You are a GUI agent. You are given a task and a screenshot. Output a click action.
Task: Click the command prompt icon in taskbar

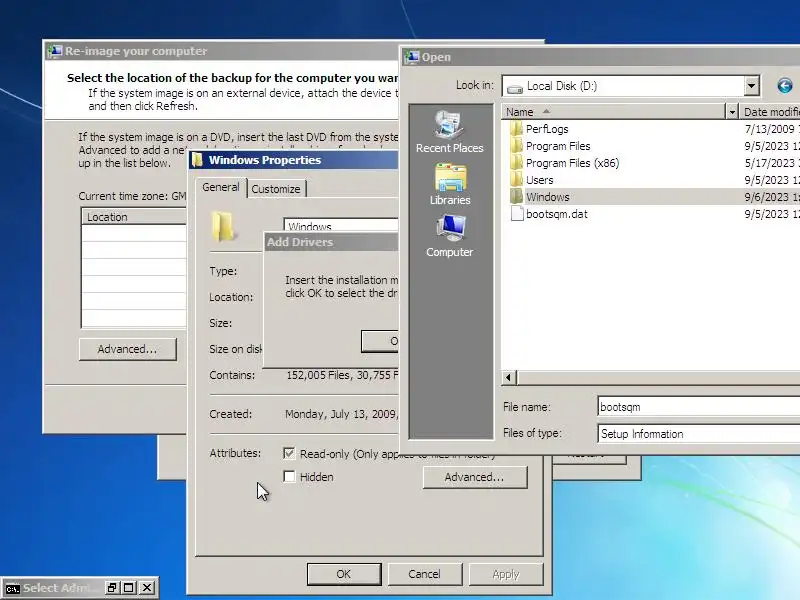[12, 588]
